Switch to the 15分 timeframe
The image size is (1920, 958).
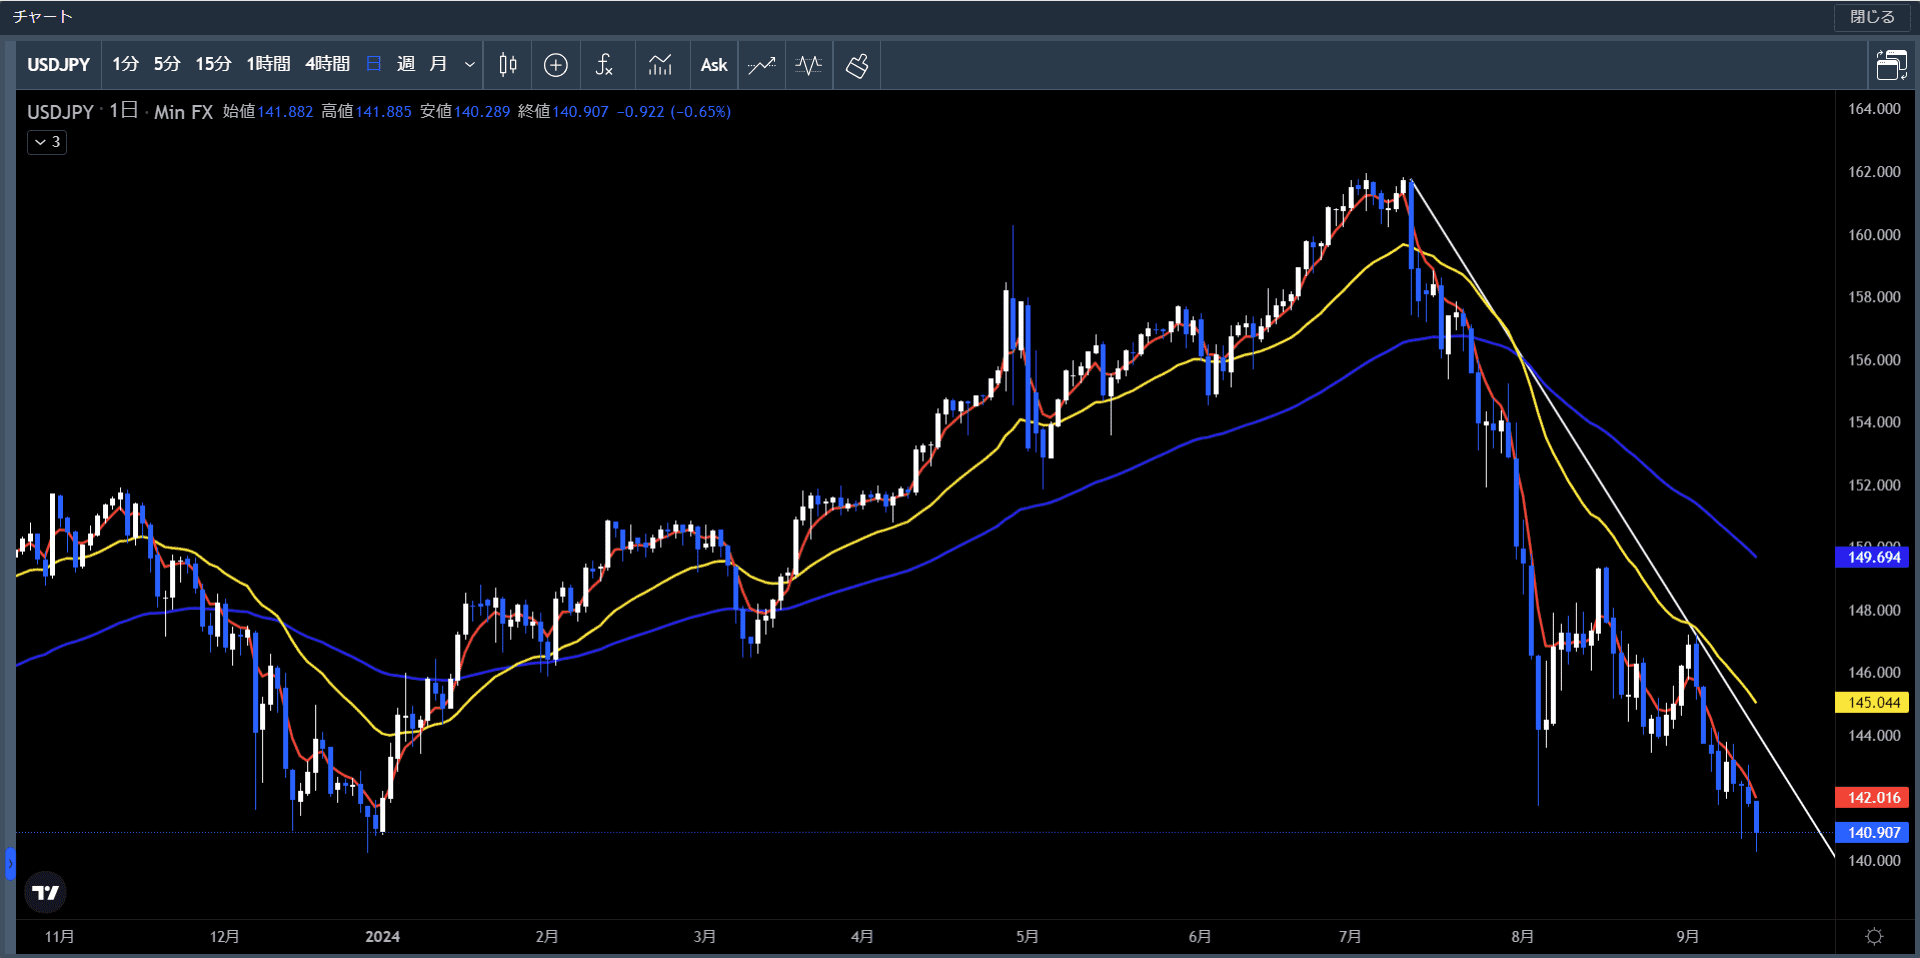pos(213,64)
